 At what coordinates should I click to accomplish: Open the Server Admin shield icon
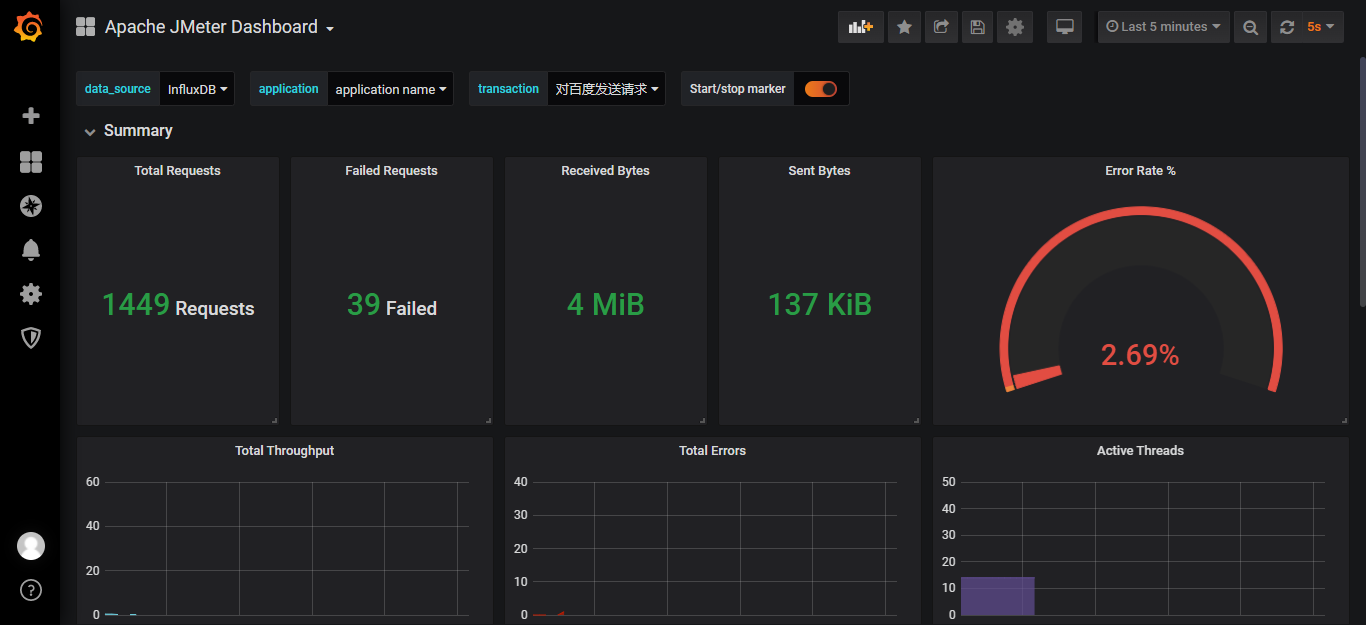coord(31,338)
